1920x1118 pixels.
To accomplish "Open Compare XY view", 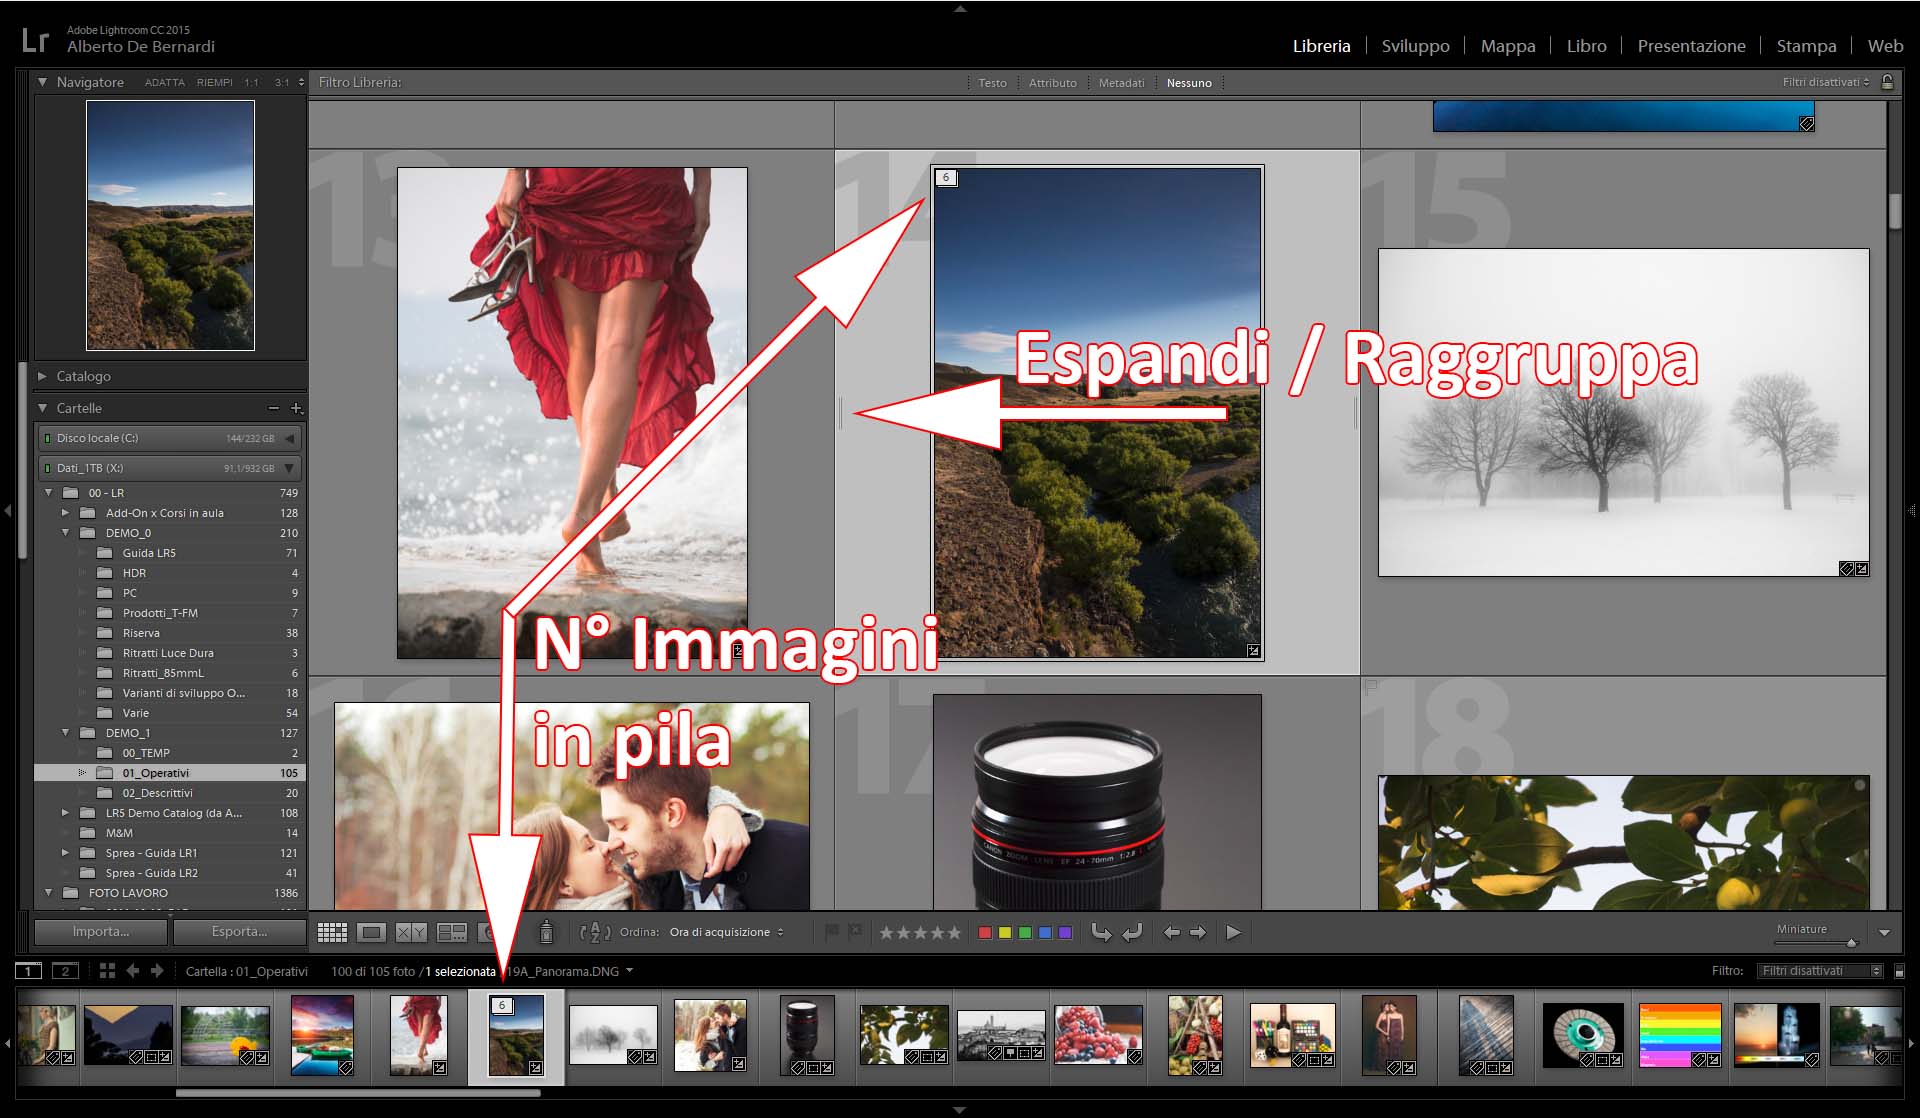I will pyautogui.click(x=410, y=932).
